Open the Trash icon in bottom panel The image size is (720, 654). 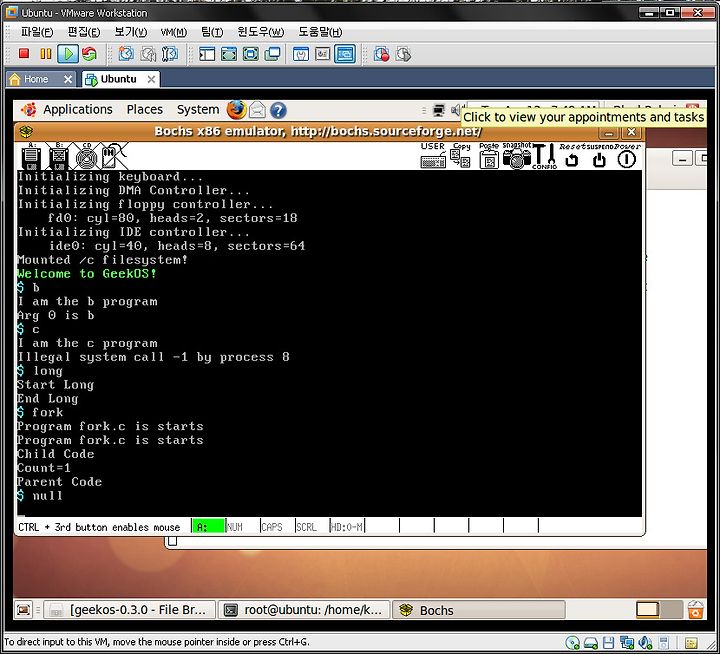[x=695, y=610]
